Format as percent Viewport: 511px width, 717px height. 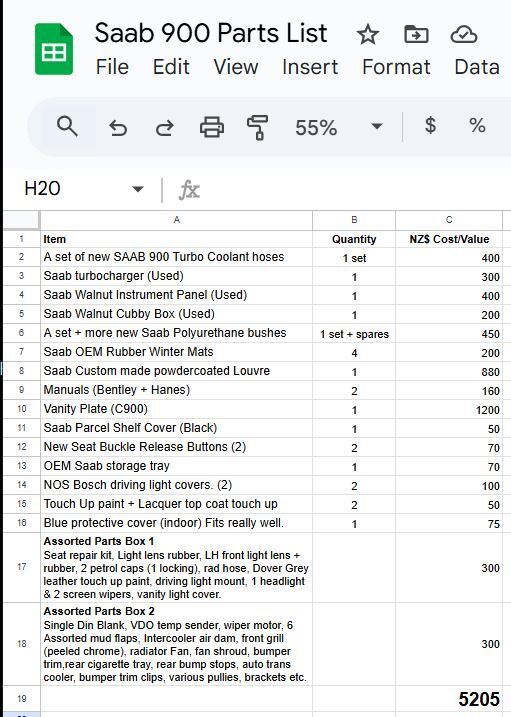click(x=477, y=125)
